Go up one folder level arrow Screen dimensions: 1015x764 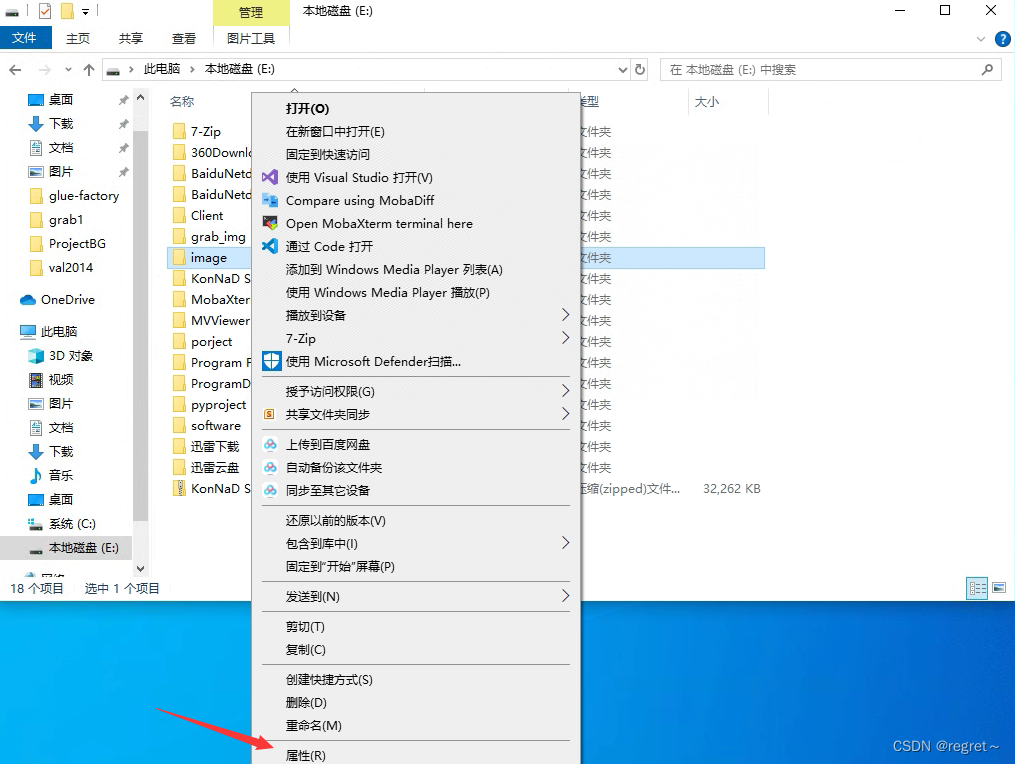point(89,69)
